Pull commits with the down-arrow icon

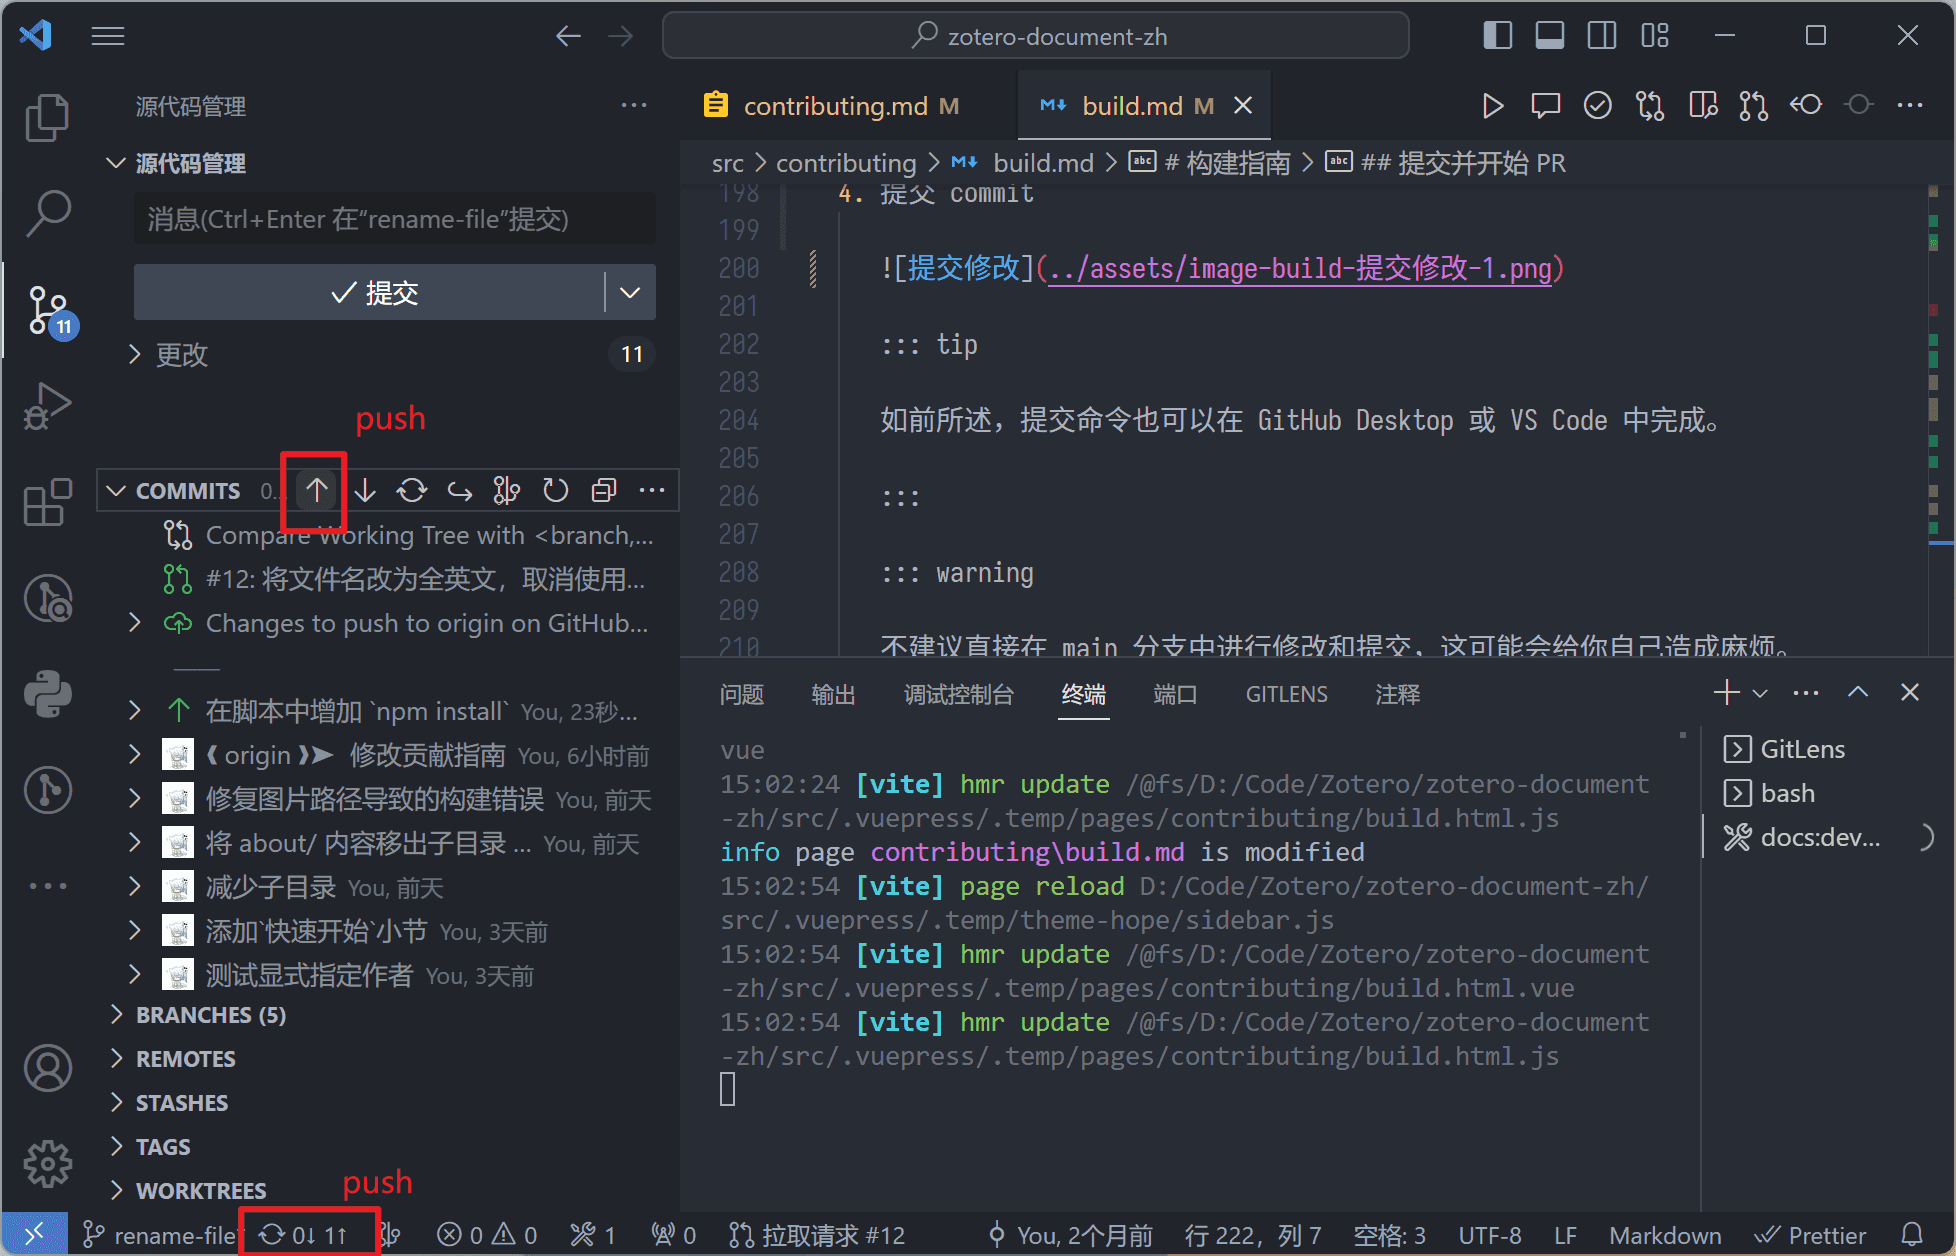click(364, 490)
